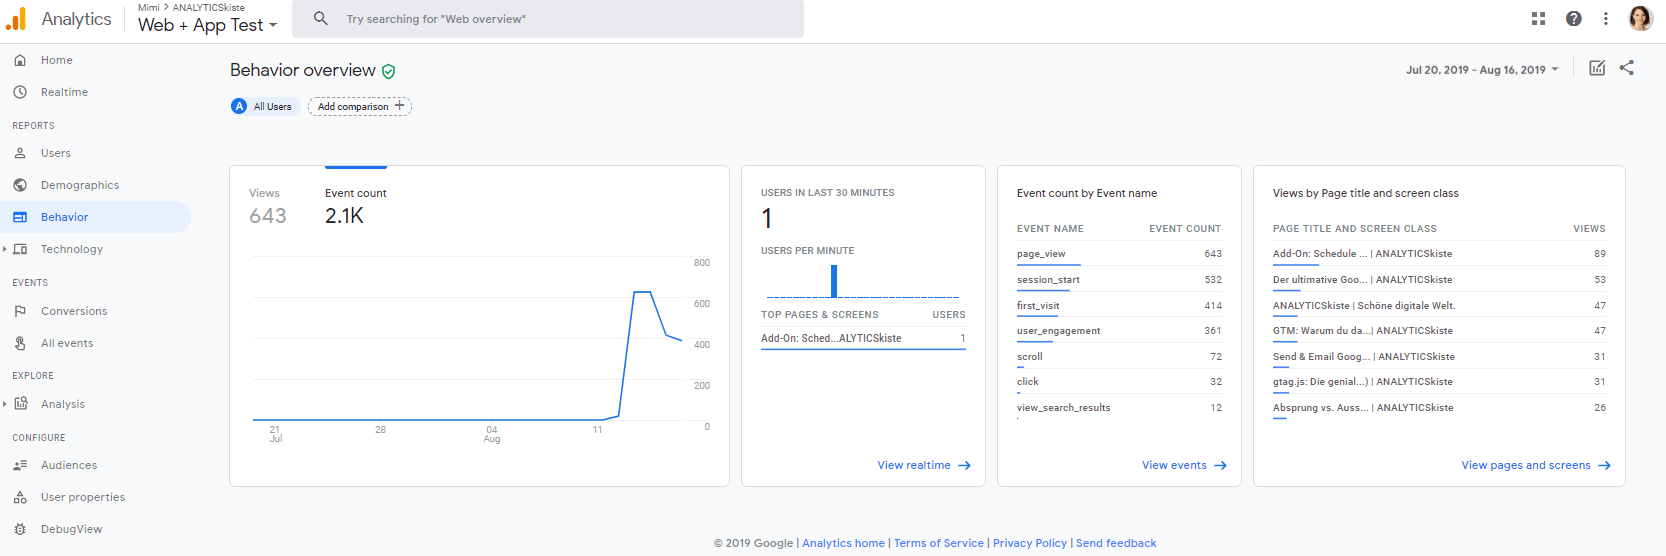Click the blue users-per-minute bar
Image resolution: width=1666 pixels, height=556 pixels.
click(x=834, y=281)
